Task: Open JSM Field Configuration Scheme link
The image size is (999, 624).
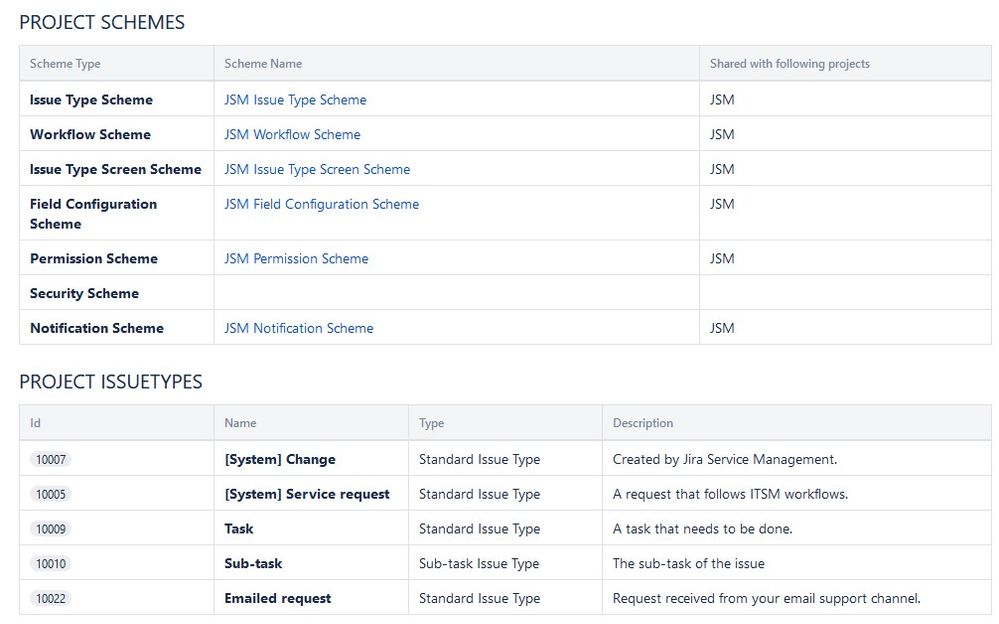Action: point(321,204)
